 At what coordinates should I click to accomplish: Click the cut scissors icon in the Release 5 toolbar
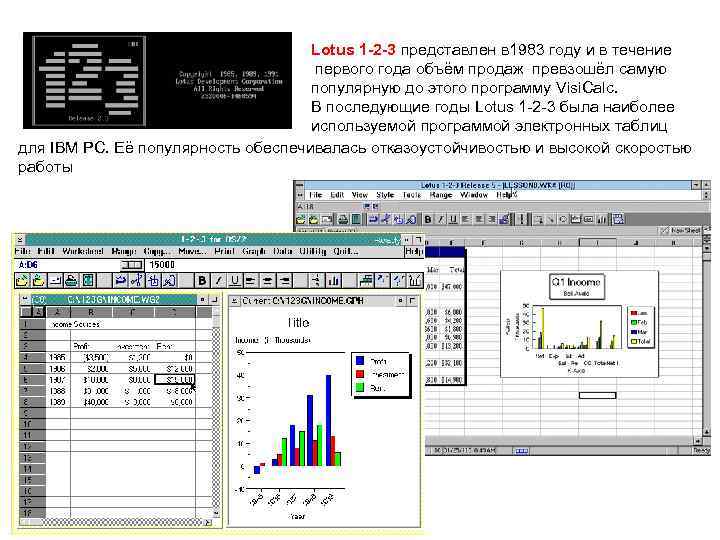pos(386,219)
